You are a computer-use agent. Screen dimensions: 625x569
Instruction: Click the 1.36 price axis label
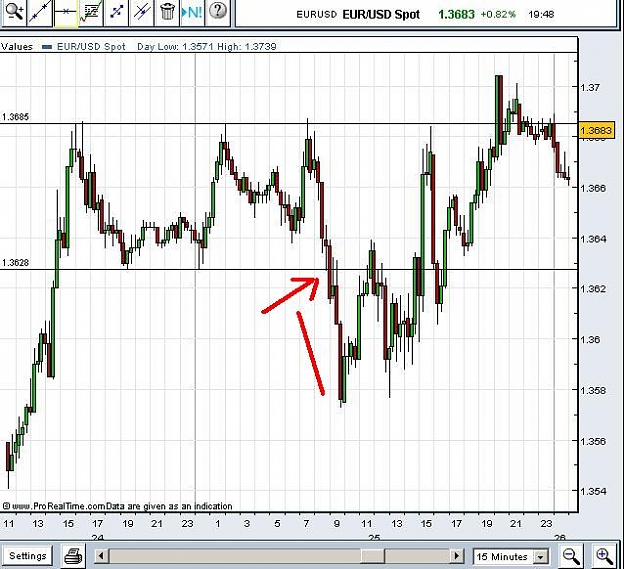(591, 339)
